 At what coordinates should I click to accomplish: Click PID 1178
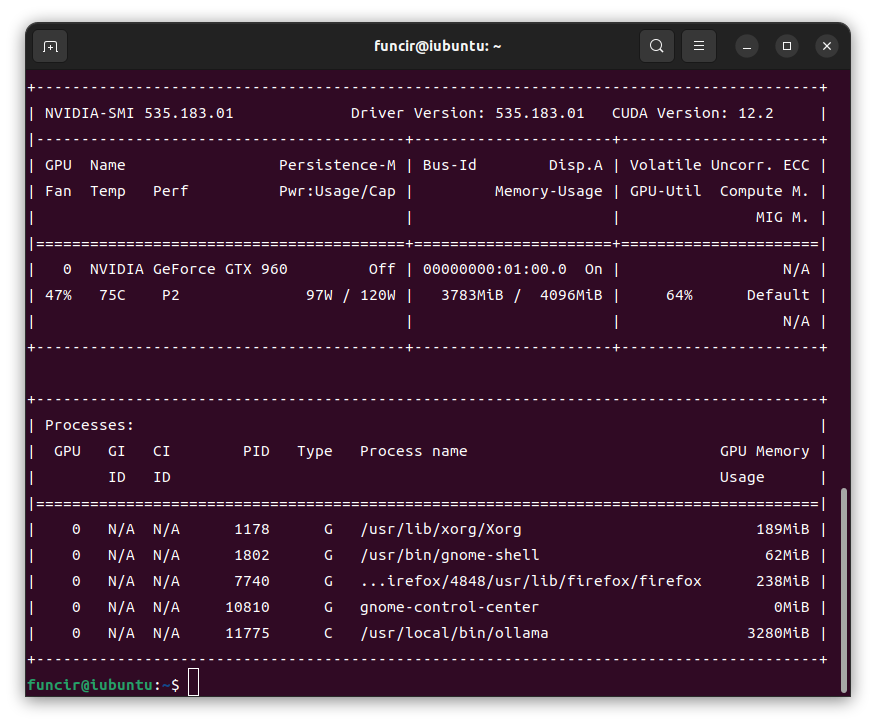(x=252, y=530)
